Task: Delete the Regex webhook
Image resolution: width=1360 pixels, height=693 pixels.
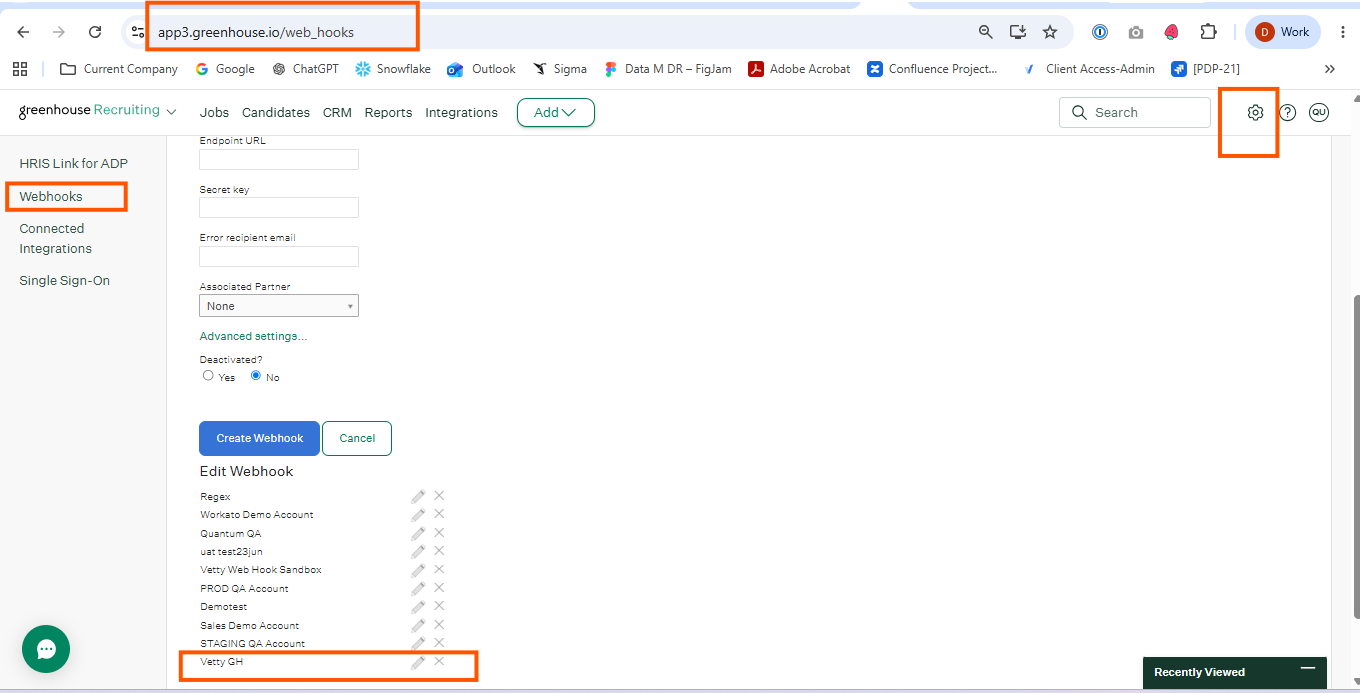Action: (439, 496)
